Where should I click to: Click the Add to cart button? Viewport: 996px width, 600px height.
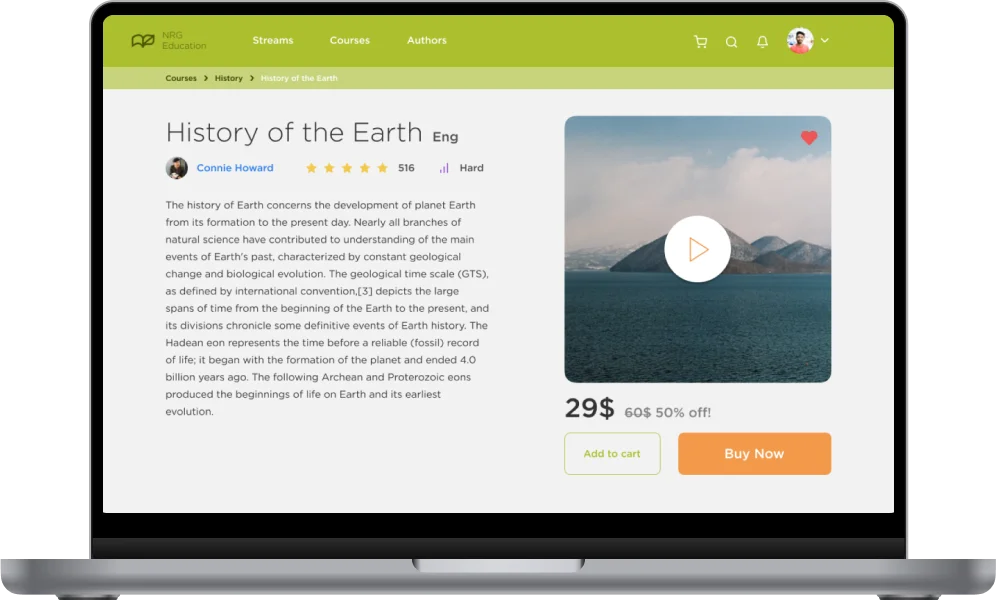click(x=612, y=453)
